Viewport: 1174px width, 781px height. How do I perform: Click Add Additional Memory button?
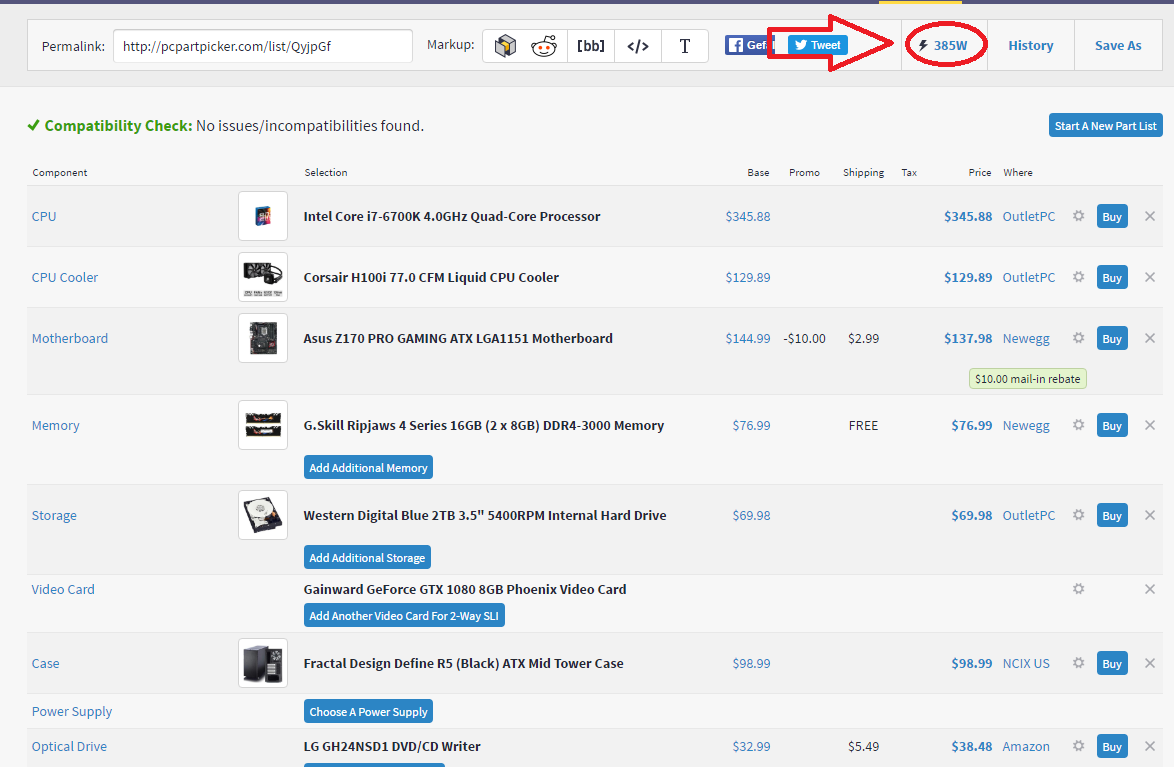(x=368, y=467)
